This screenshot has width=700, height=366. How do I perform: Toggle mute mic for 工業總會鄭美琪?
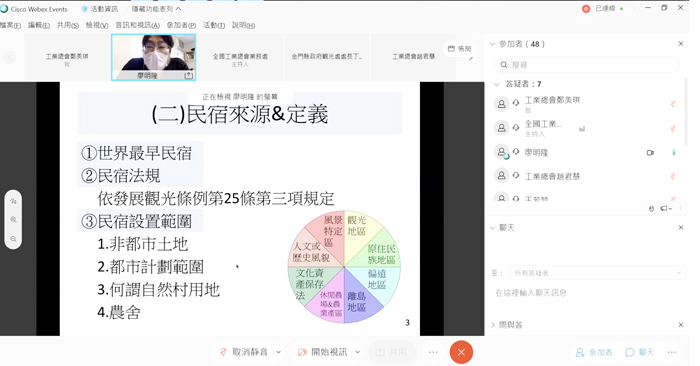click(673, 104)
